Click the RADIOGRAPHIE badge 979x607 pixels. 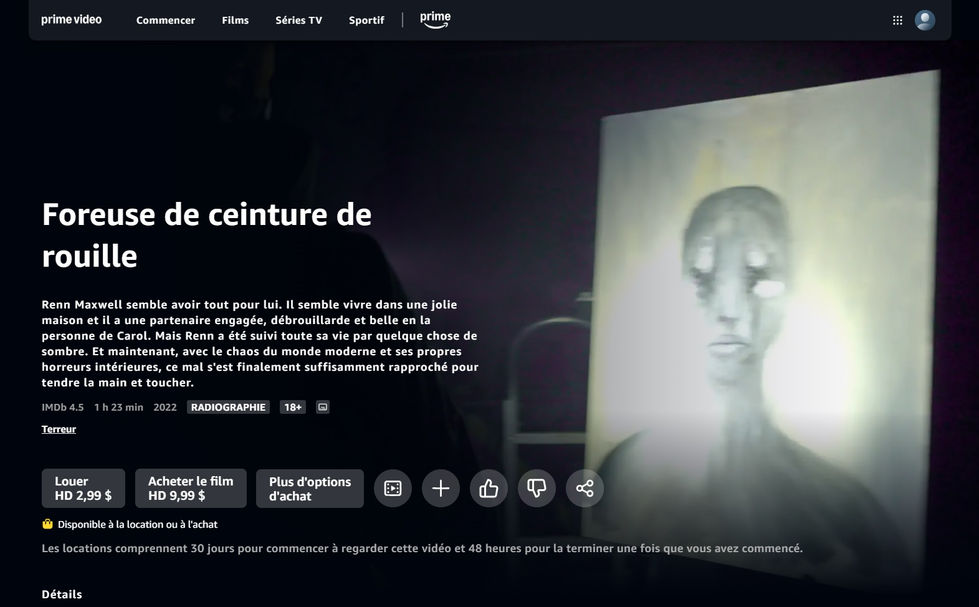click(228, 407)
